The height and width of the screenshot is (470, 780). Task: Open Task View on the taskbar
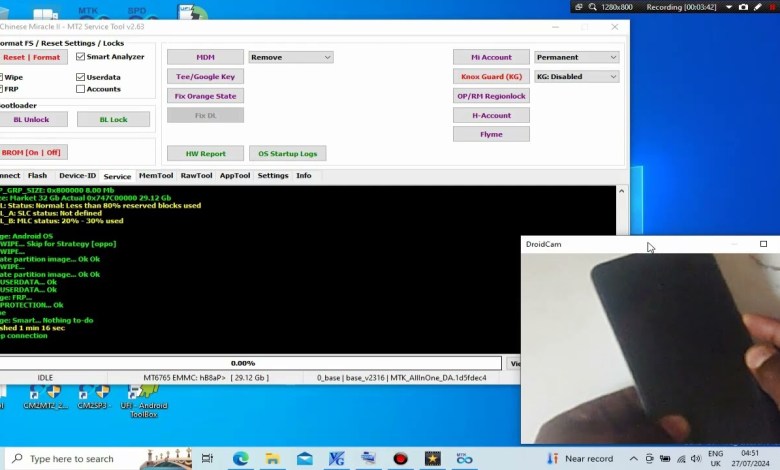coord(208,458)
